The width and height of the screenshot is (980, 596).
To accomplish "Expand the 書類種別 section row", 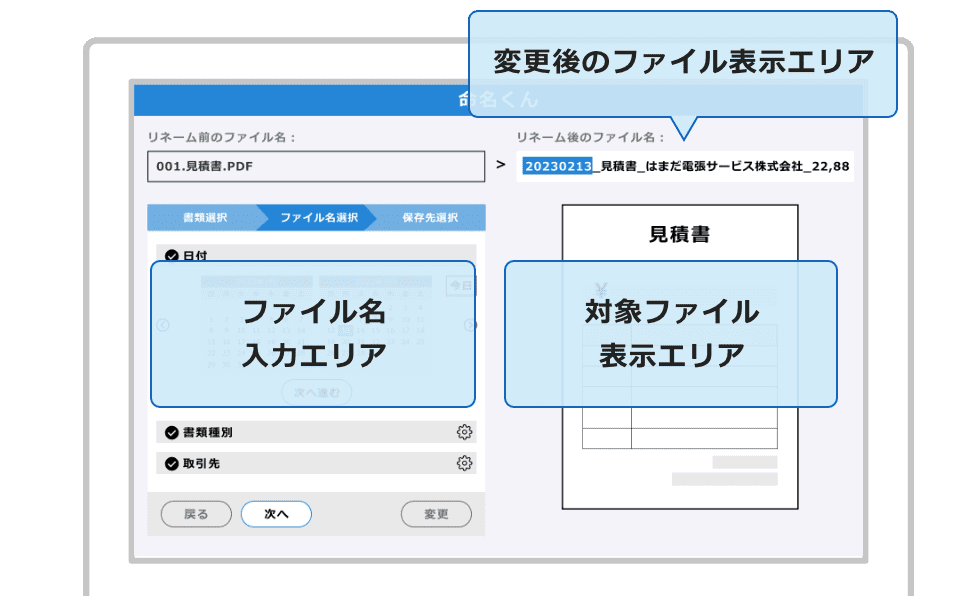I will 316,432.
